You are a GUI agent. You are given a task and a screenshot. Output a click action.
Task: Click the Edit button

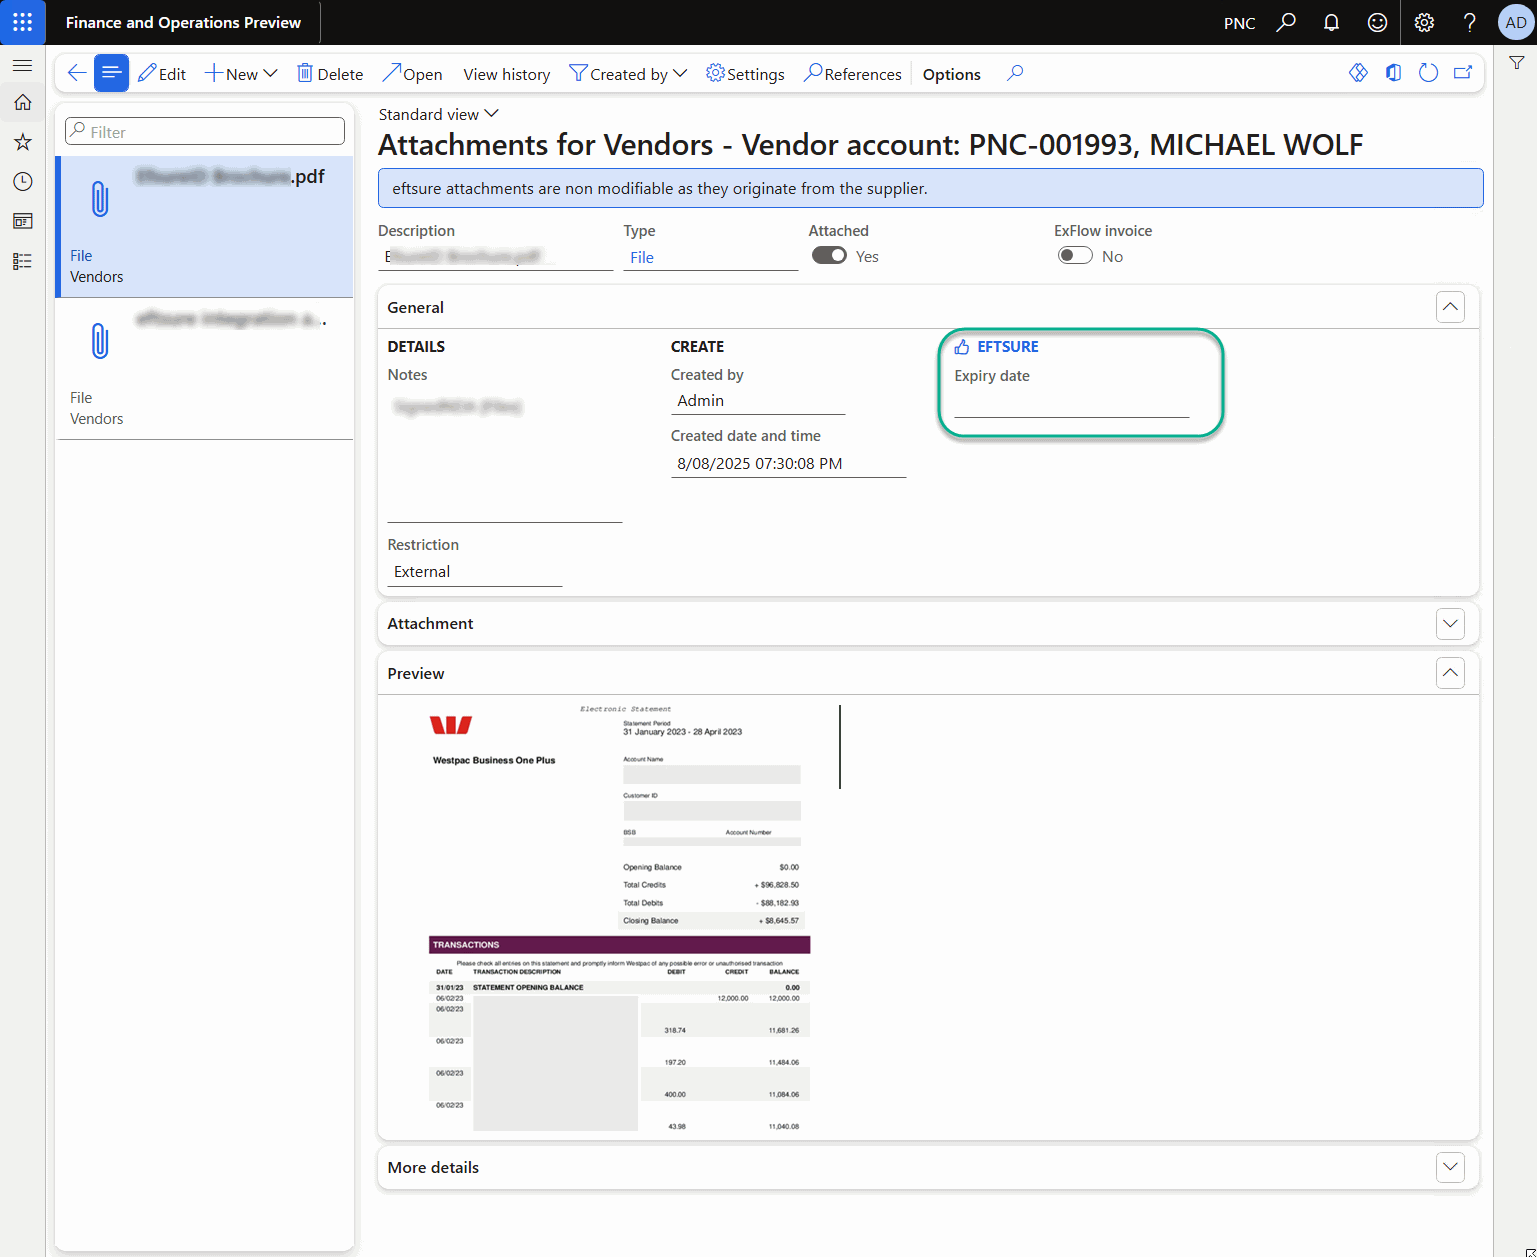(162, 74)
